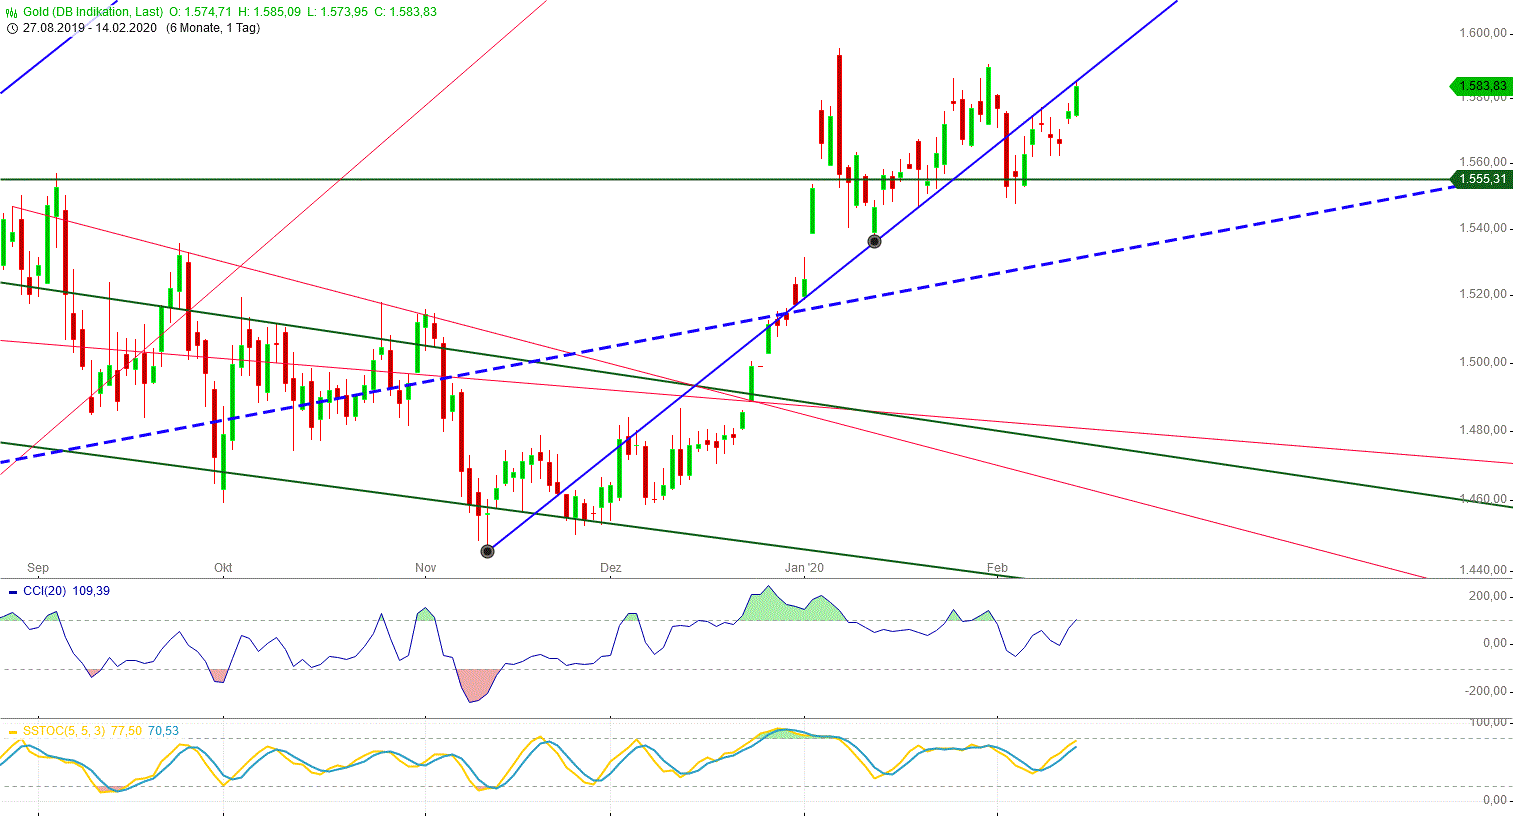Click the CCI value '109,39'
The width and height of the screenshot is (1513, 816).
tap(91, 591)
